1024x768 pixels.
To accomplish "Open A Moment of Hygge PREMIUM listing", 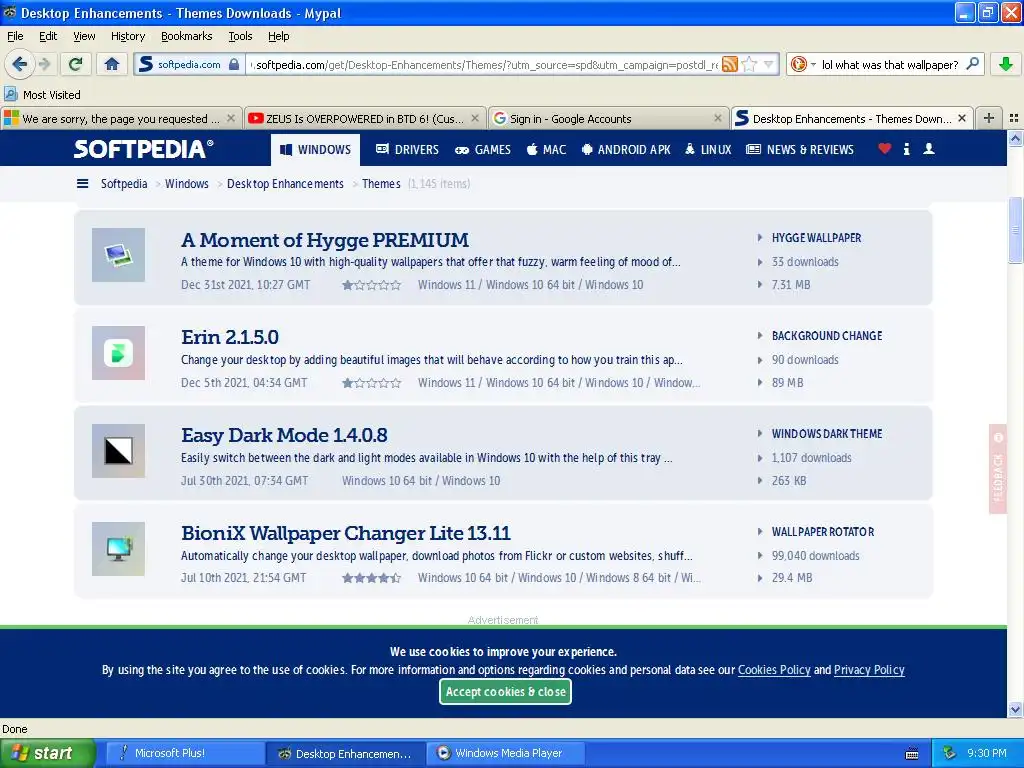I will pos(325,240).
